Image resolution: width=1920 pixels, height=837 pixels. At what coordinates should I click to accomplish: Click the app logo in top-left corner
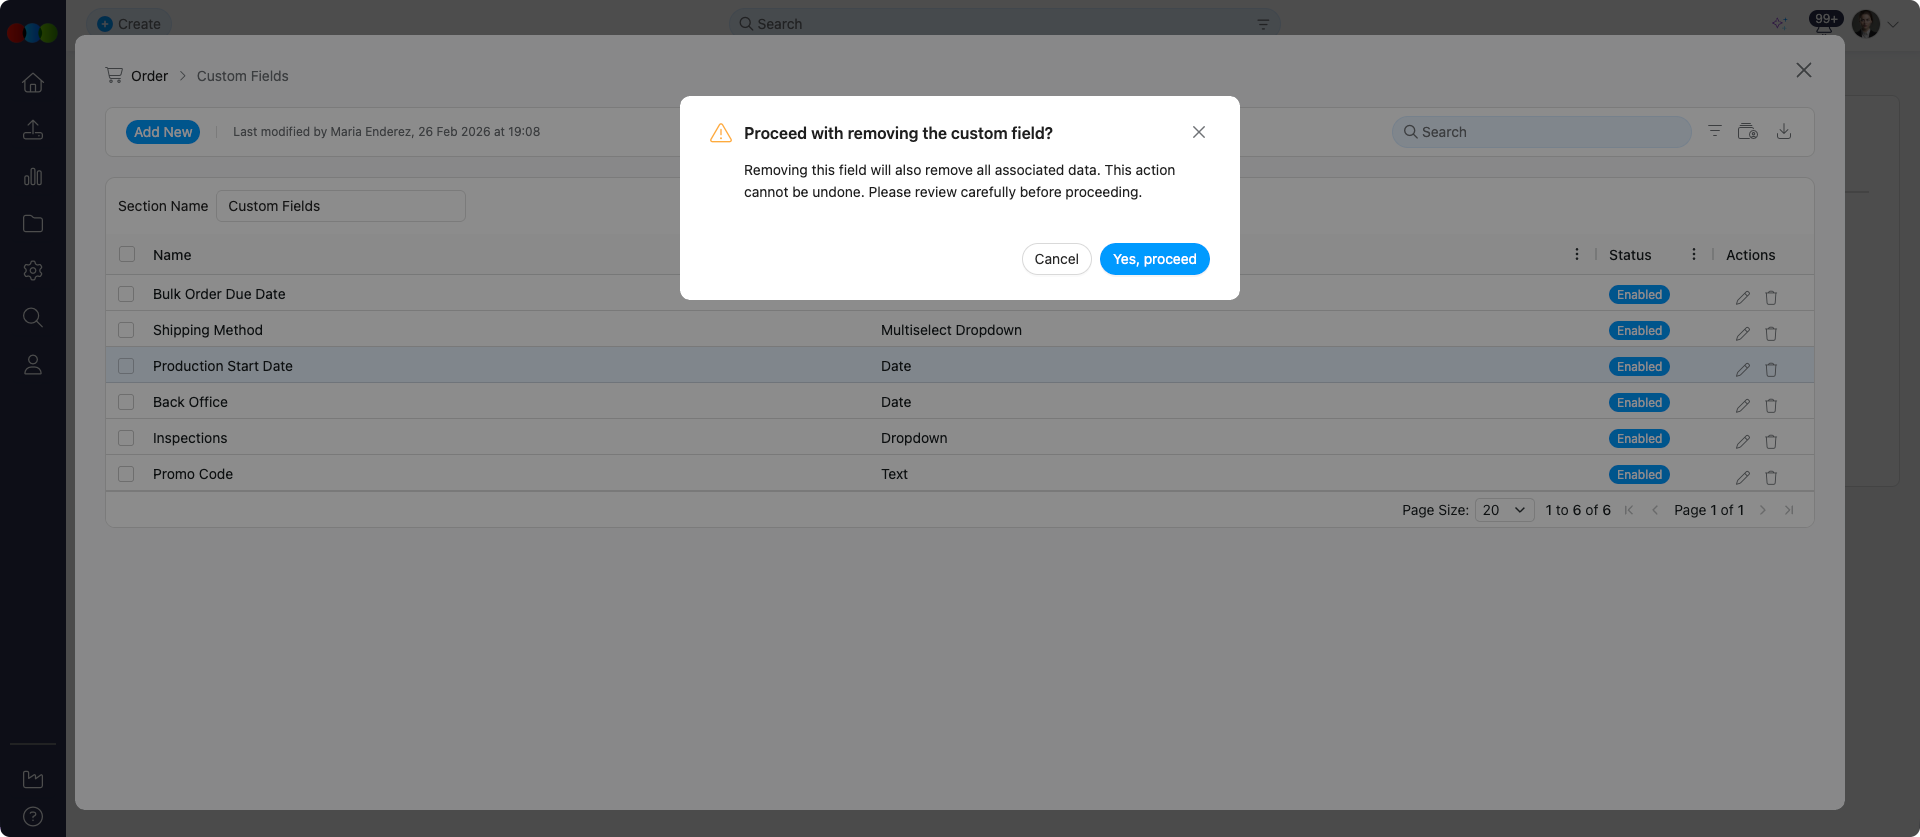click(x=32, y=33)
